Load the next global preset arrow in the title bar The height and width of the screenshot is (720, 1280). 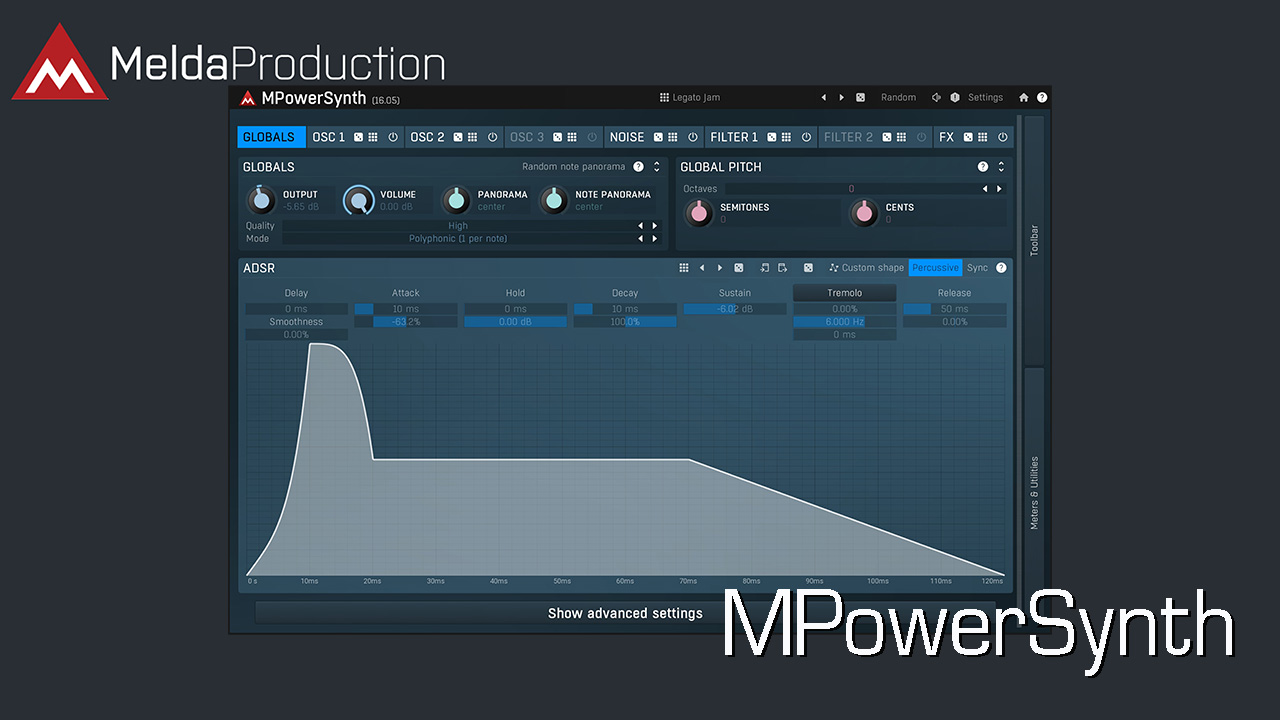pyautogui.click(x=841, y=98)
